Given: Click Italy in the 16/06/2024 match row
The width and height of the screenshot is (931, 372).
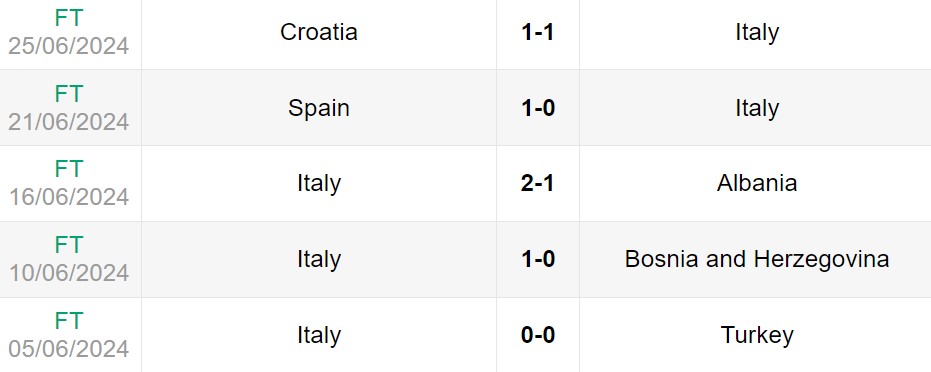Looking at the screenshot, I should point(319,184).
